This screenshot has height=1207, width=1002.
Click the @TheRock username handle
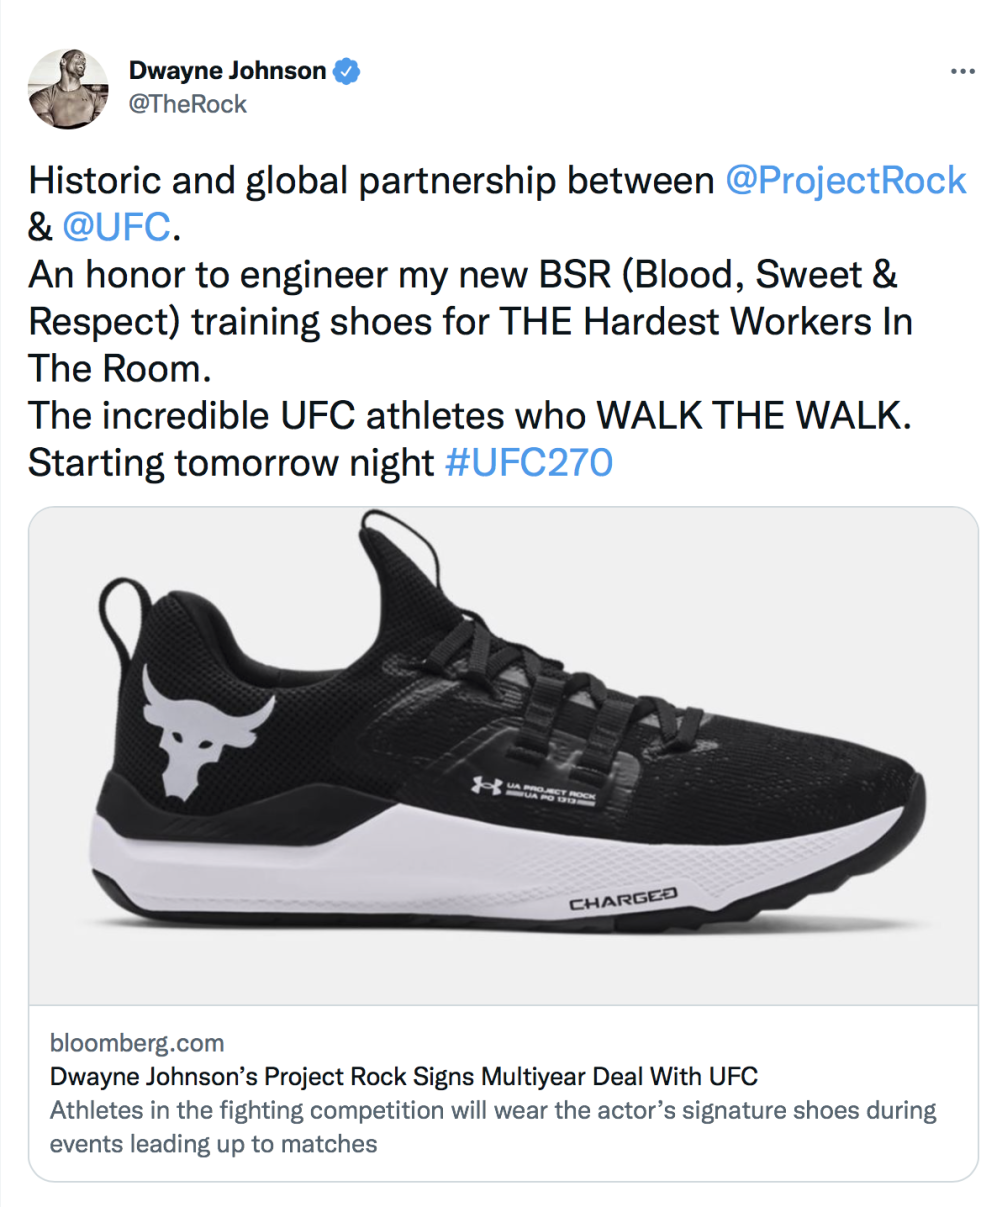pos(186,103)
